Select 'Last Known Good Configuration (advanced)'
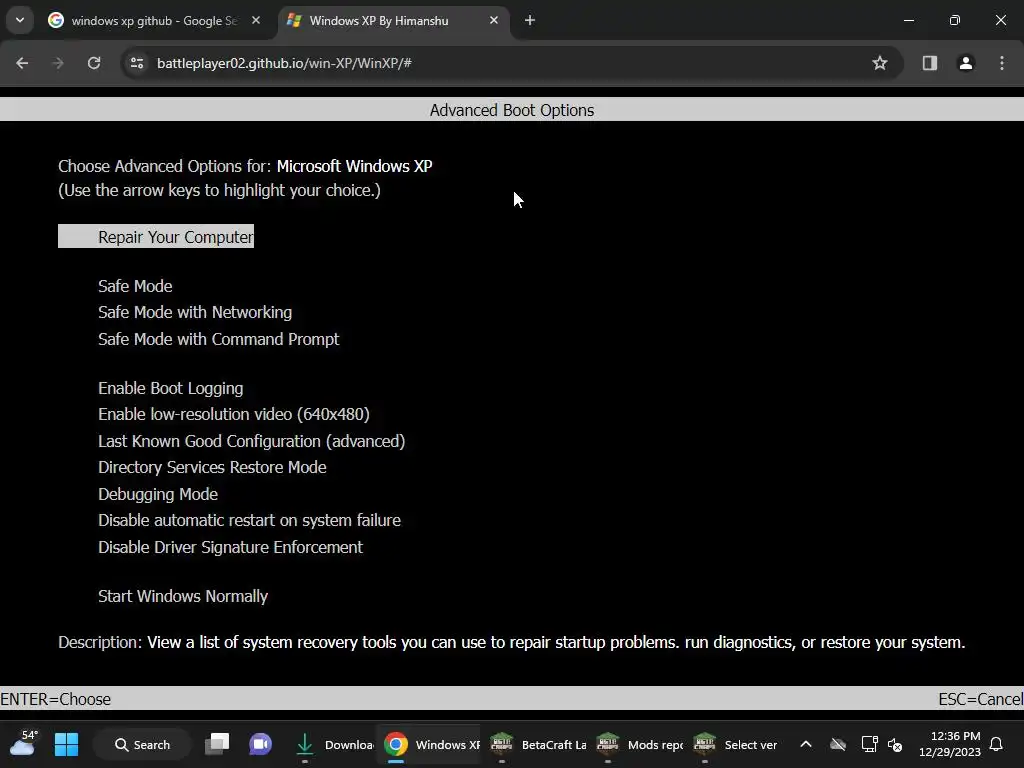1024x768 pixels. 251,441
